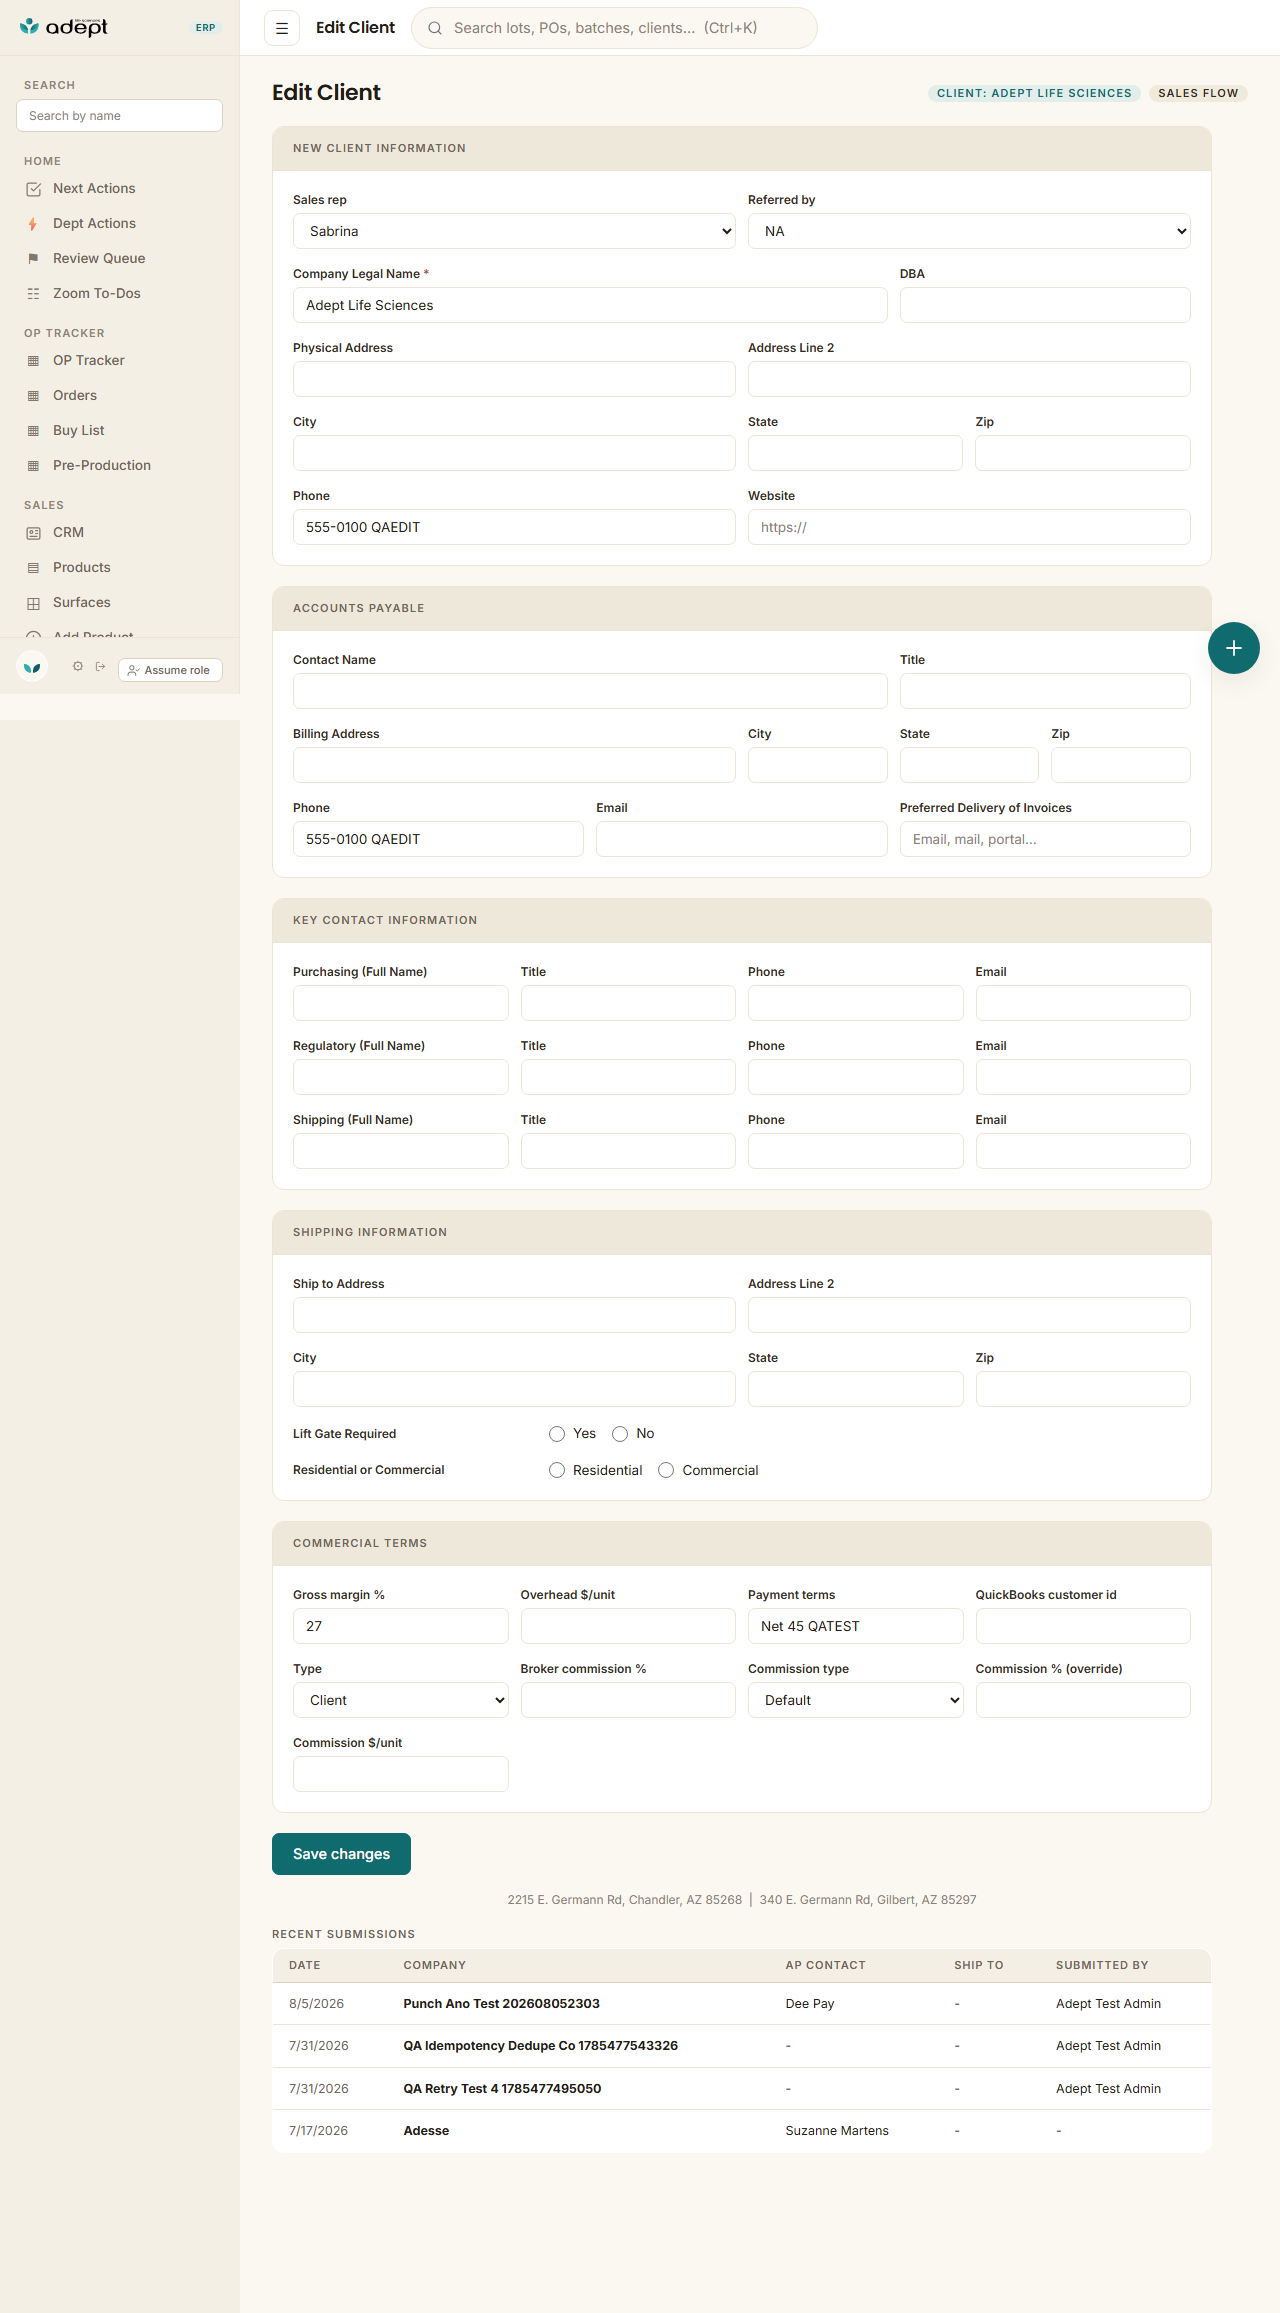Open the Referred by dropdown
1280x2313 pixels.
[x=969, y=231]
